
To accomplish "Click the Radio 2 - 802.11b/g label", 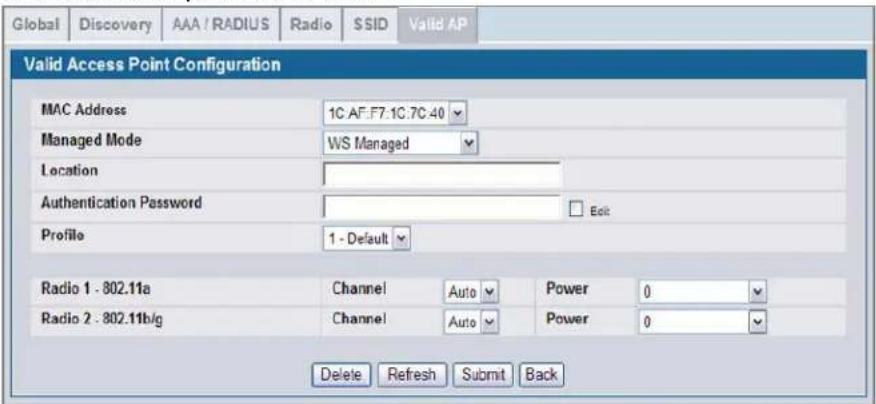I will click(102, 321).
